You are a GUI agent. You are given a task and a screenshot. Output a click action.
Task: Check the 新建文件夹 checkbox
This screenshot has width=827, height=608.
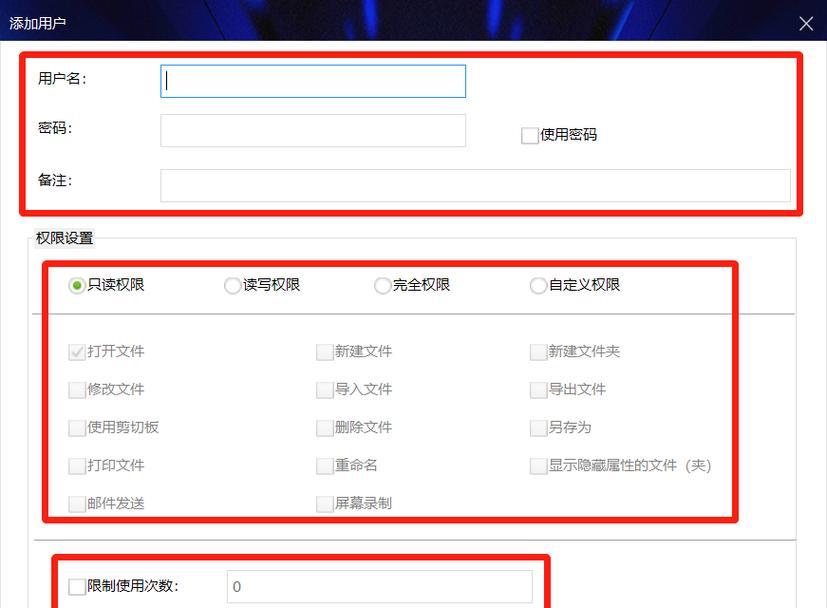pyautogui.click(x=538, y=352)
